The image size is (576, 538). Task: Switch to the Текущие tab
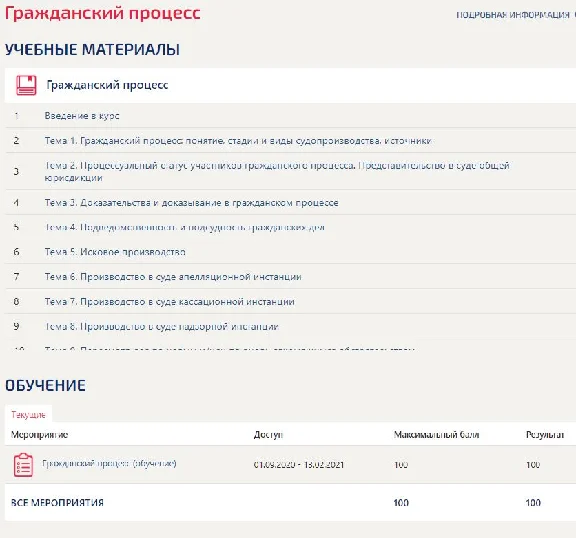point(28,415)
